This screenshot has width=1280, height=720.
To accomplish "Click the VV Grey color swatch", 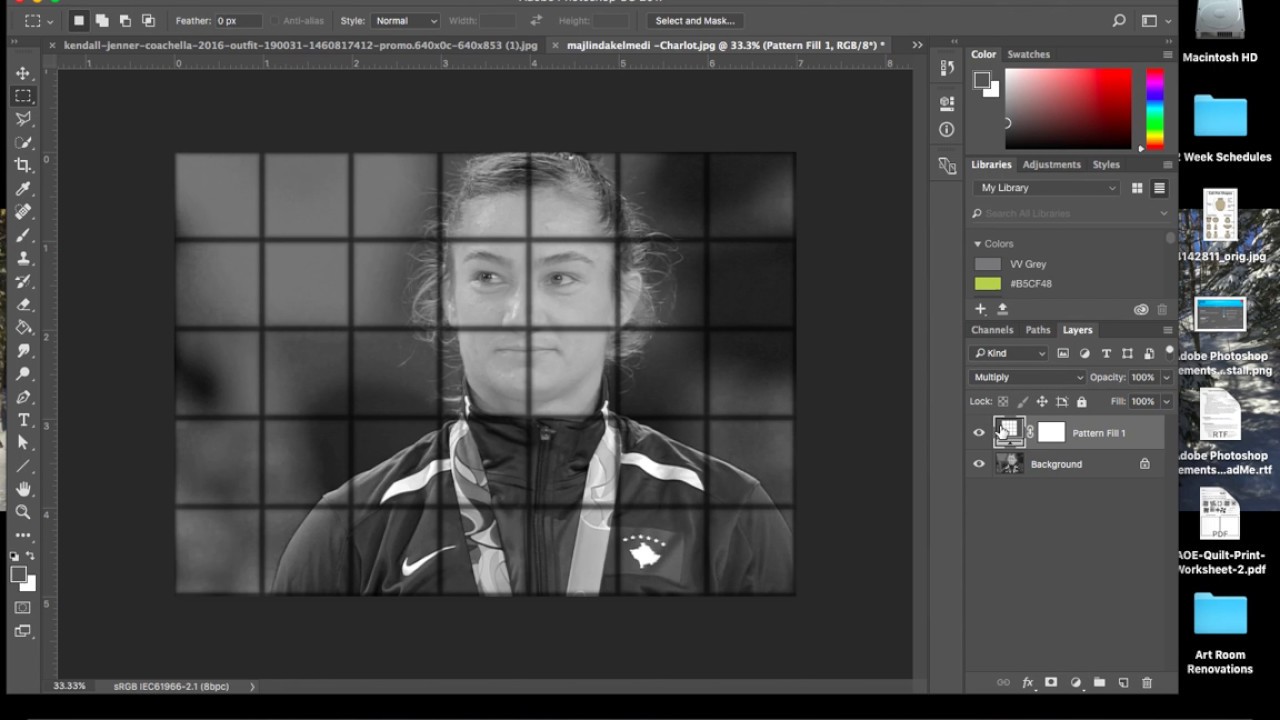I will pyautogui.click(x=988, y=264).
